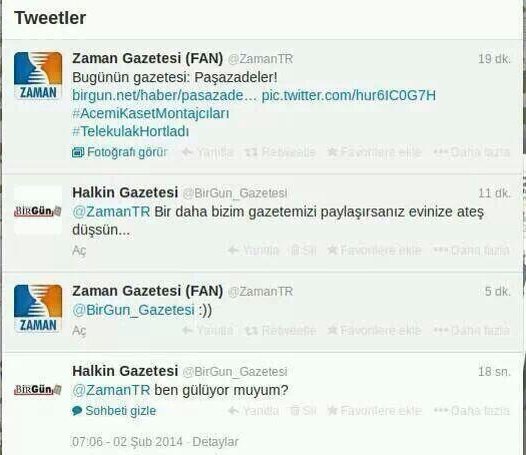Retweet the Paşazadeler tweet
The width and height of the screenshot is (526, 455).
[x=280, y=152]
